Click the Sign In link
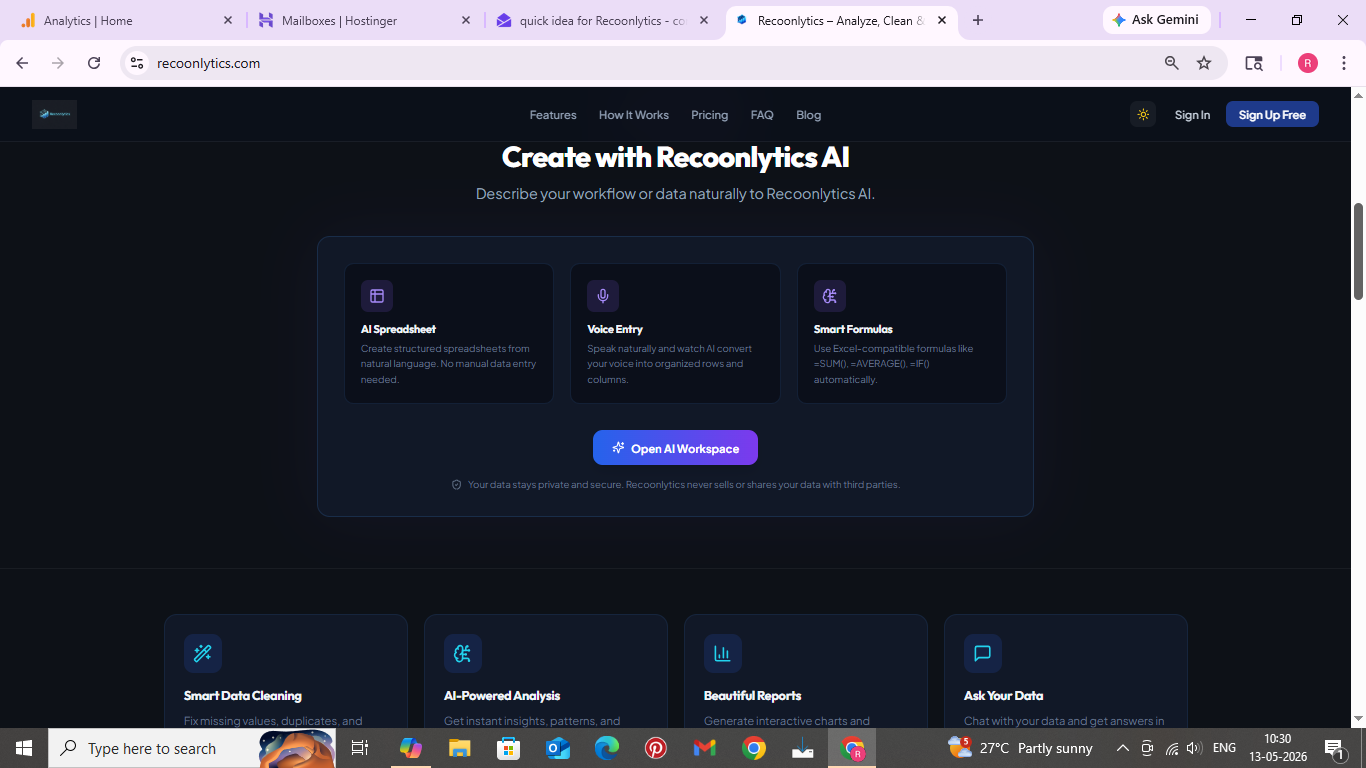 point(1192,115)
